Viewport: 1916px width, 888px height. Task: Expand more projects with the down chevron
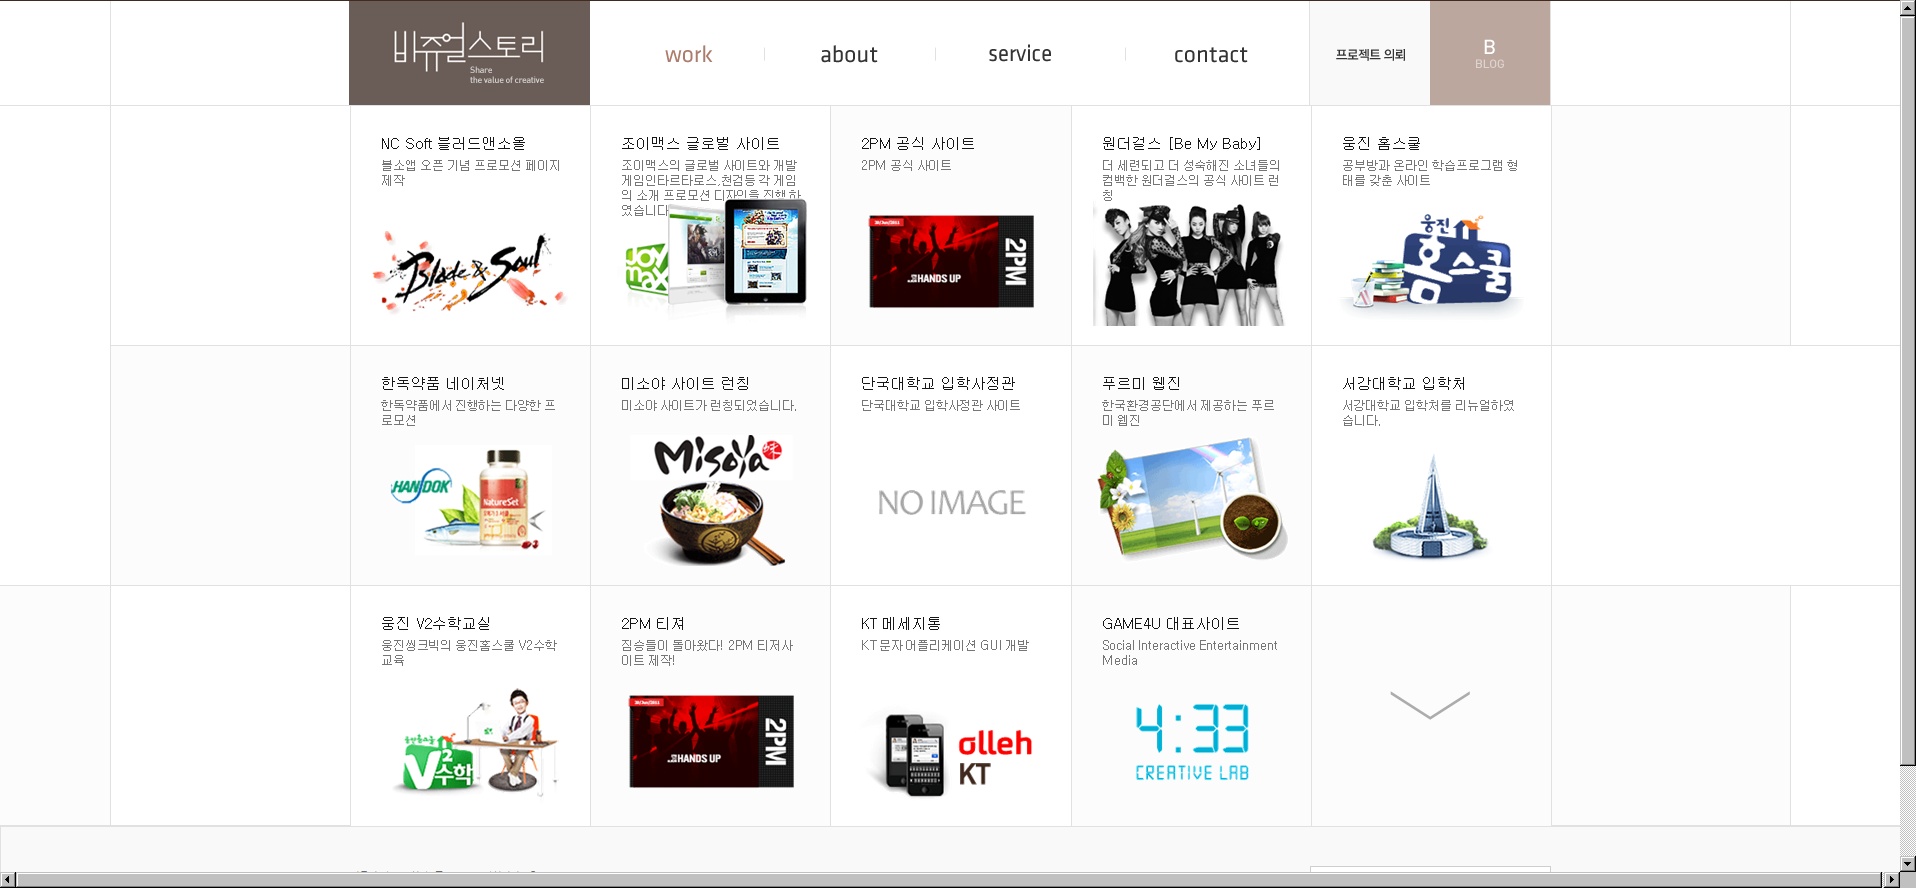coord(1430,705)
